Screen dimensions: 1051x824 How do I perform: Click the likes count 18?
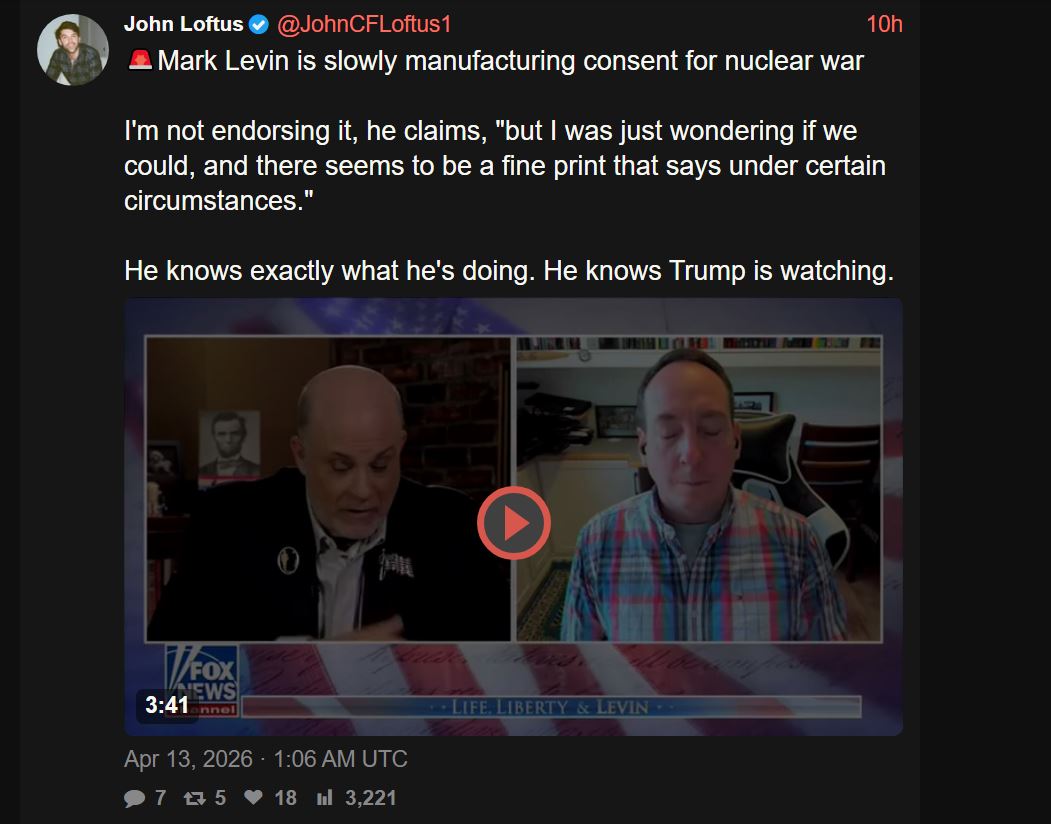tap(286, 798)
